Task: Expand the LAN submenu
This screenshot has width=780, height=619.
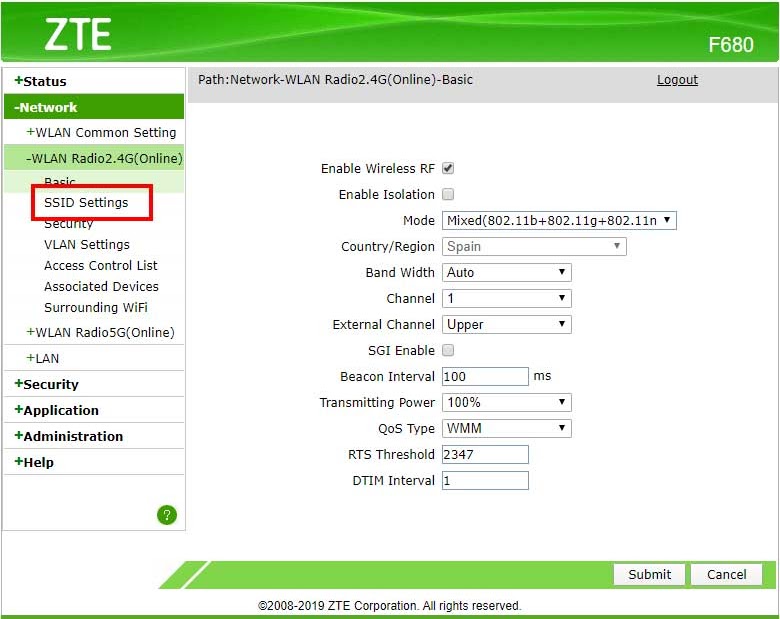Action: [43, 358]
